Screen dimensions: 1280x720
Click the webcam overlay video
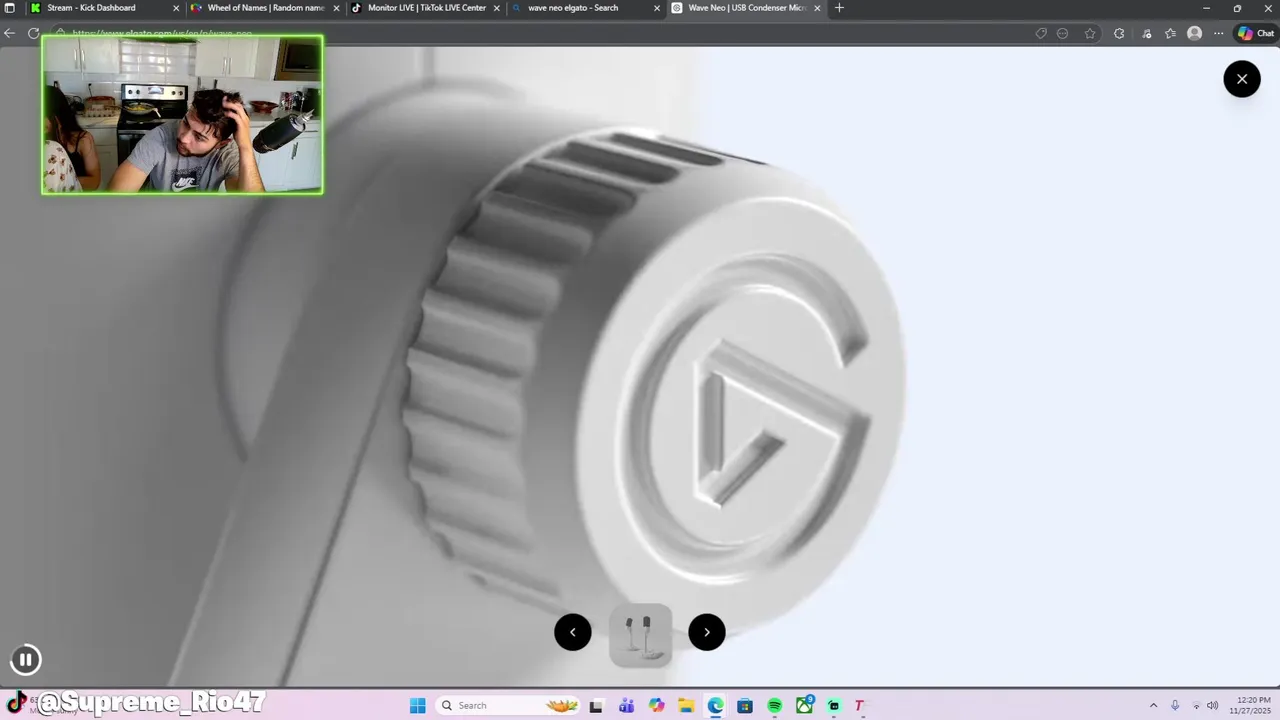click(182, 115)
